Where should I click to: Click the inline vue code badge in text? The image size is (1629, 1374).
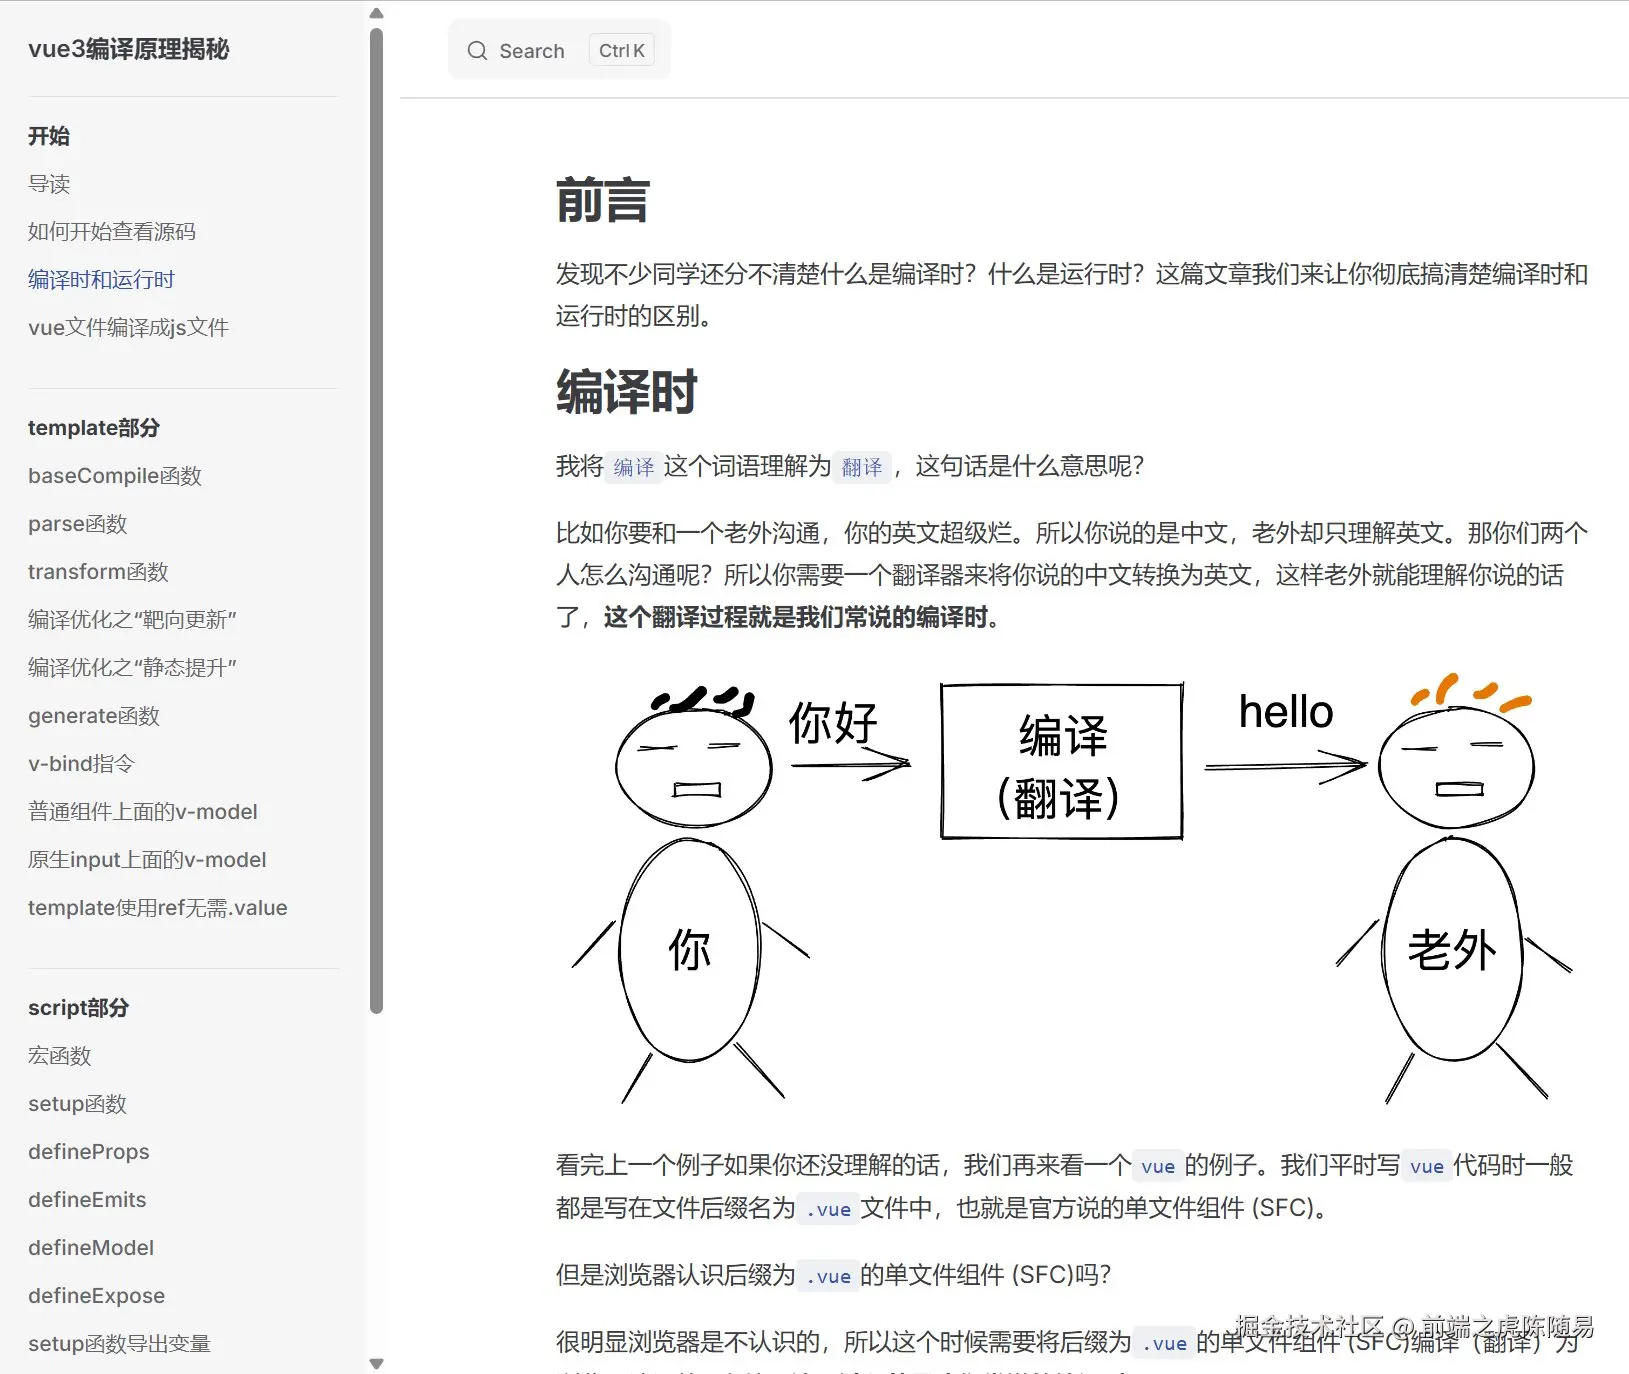point(1157,1166)
